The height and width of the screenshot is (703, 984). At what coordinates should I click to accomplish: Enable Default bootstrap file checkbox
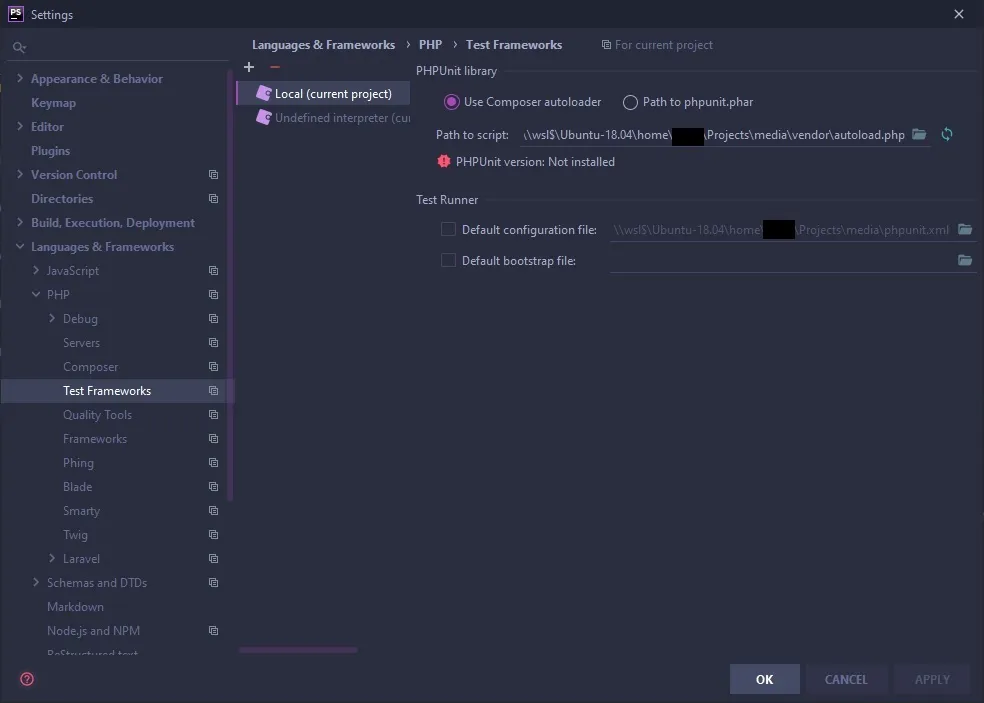pyautogui.click(x=448, y=260)
